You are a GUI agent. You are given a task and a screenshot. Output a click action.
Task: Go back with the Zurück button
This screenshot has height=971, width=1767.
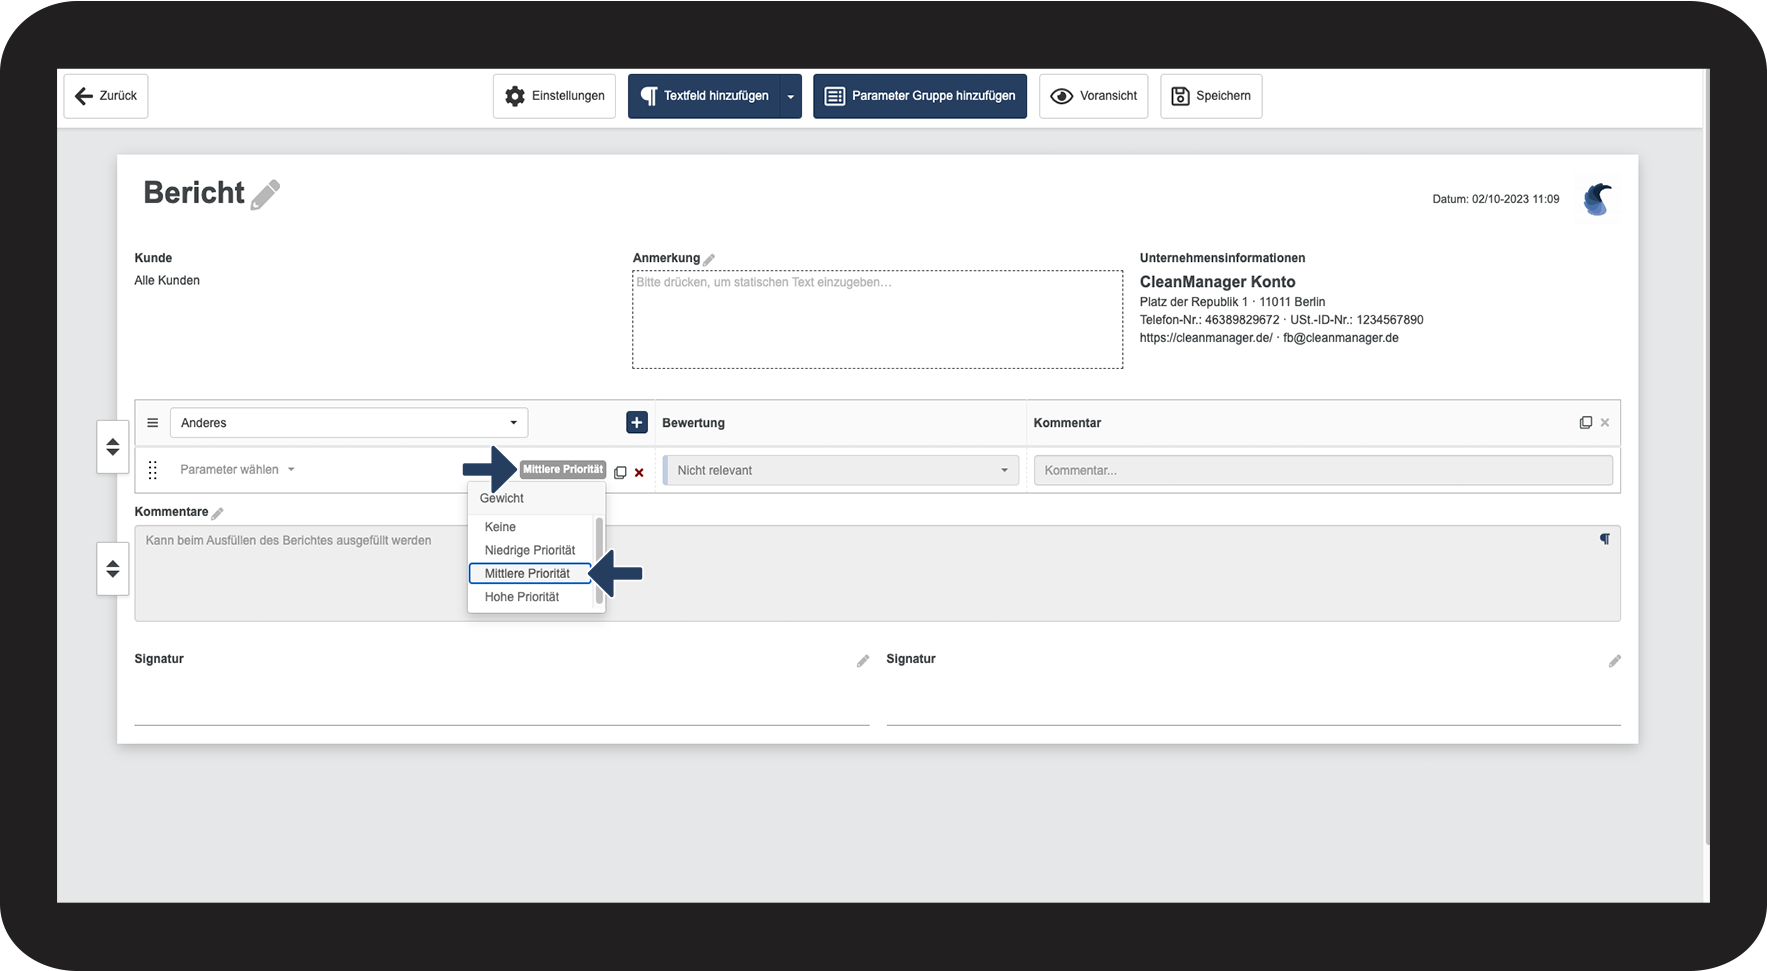[x=106, y=96]
